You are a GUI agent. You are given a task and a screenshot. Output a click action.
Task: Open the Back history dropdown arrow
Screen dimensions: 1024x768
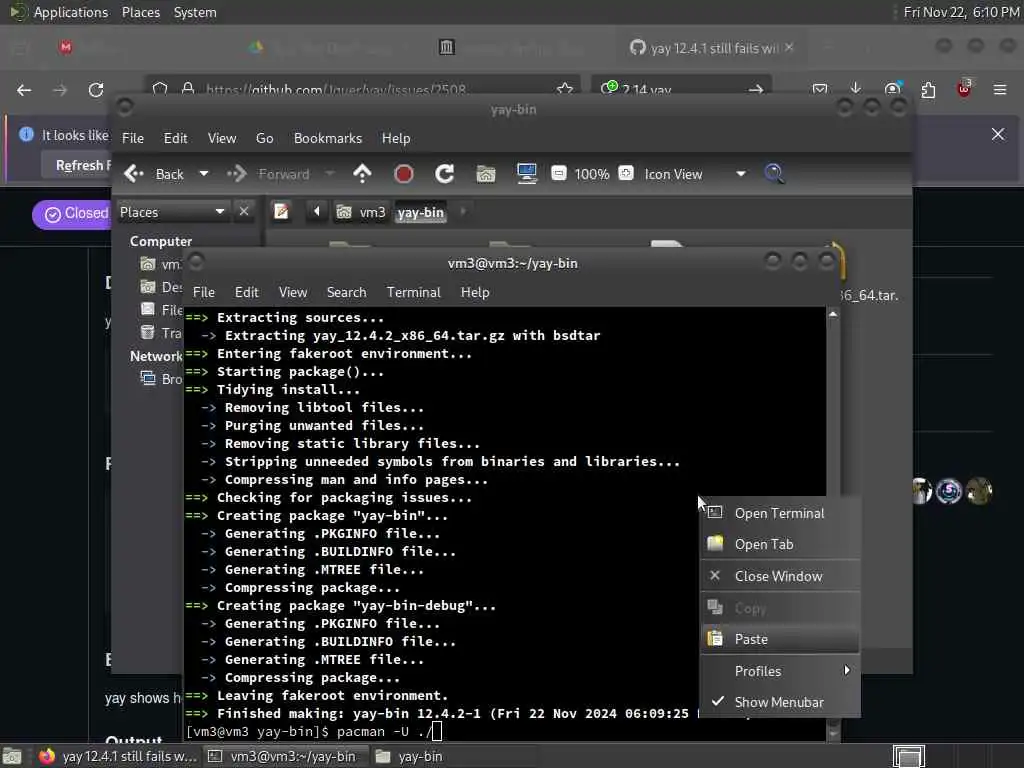click(x=204, y=174)
